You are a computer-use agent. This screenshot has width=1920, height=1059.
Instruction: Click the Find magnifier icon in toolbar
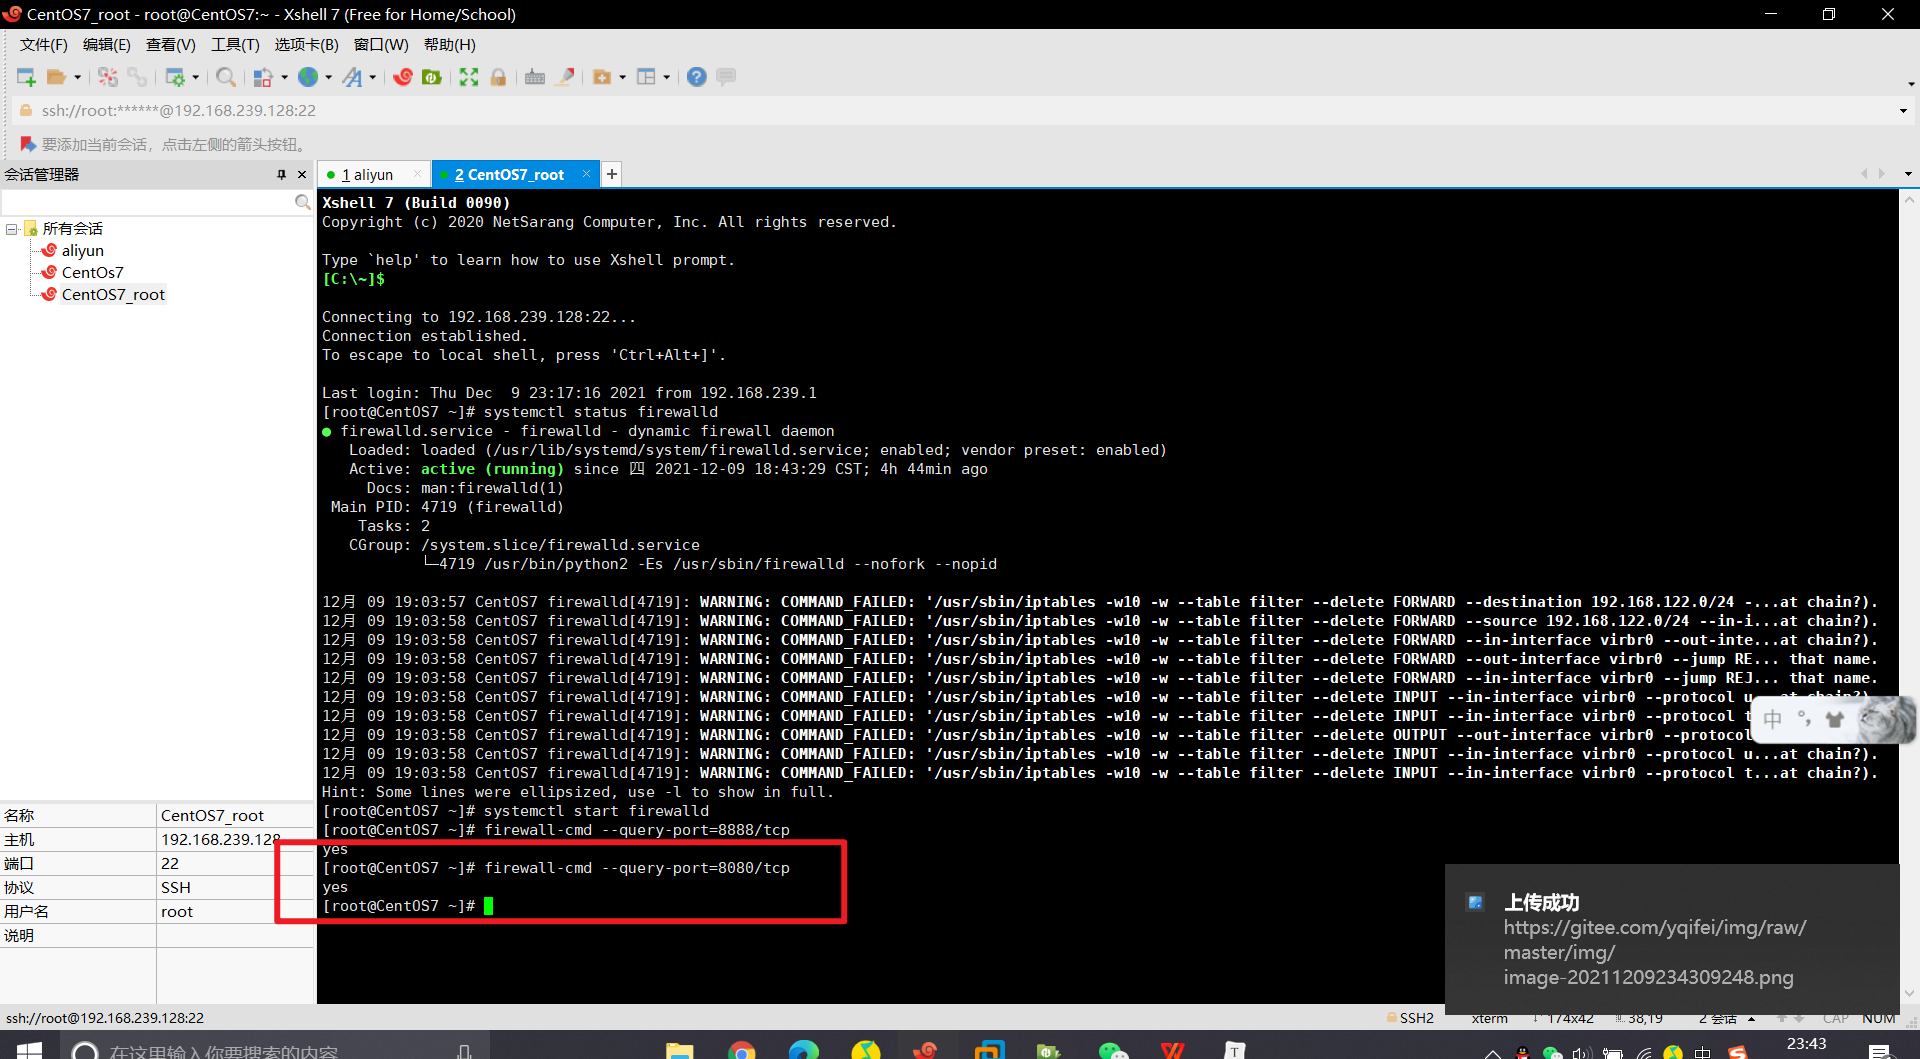pyautogui.click(x=226, y=77)
